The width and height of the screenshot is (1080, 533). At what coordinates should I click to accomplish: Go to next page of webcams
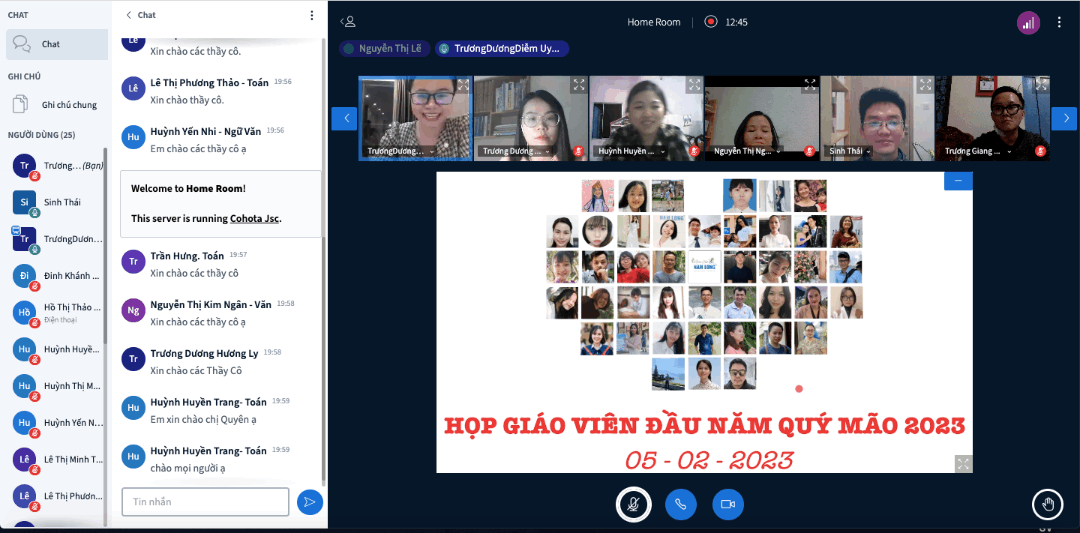(x=1064, y=119)
